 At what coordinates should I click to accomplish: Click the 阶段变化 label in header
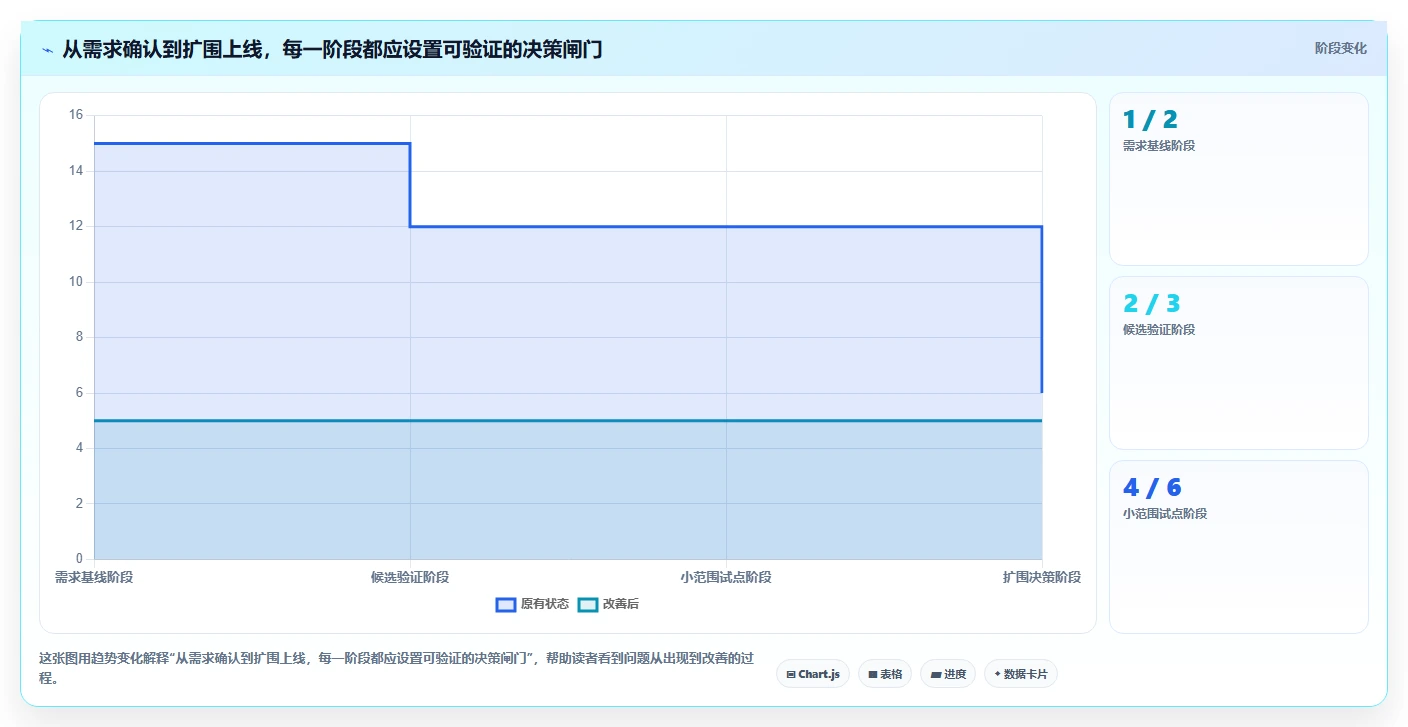pyautogui.click(x=1340, y=49)
